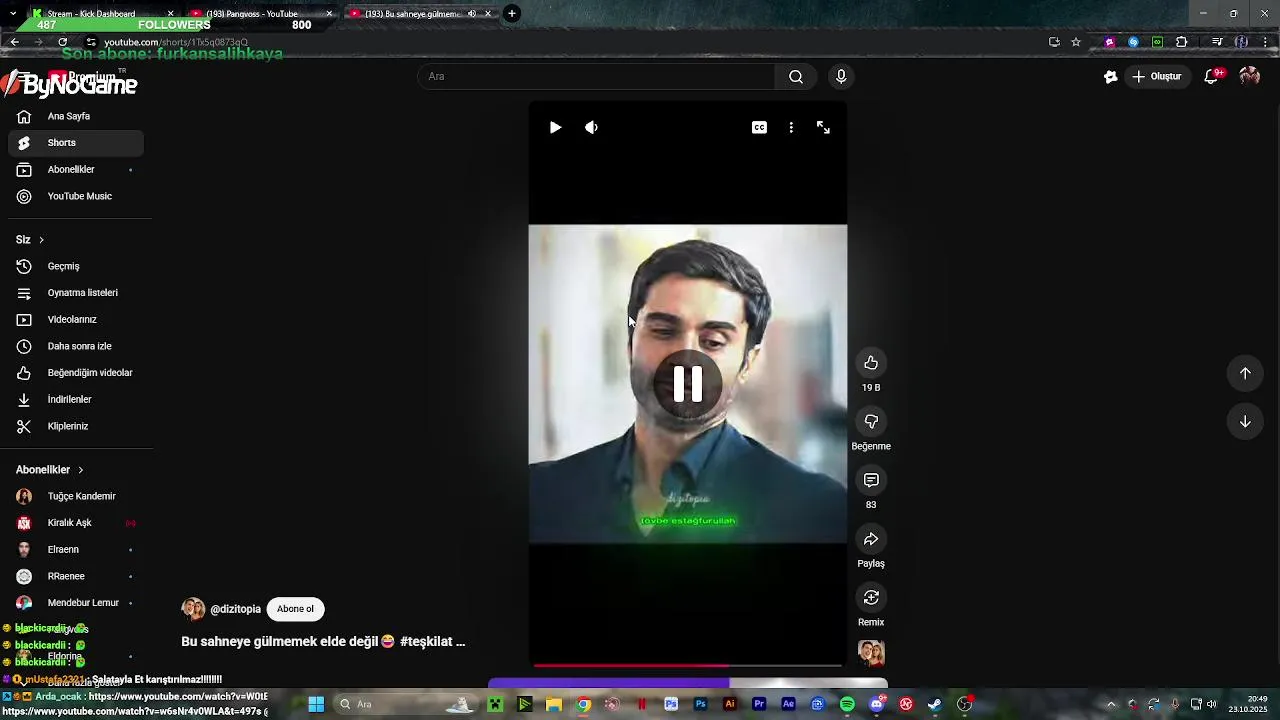The width and height of the screenshot is (1280, 720).
Task: Open browser extensions puzzle icon
Action: point(1182,42)
